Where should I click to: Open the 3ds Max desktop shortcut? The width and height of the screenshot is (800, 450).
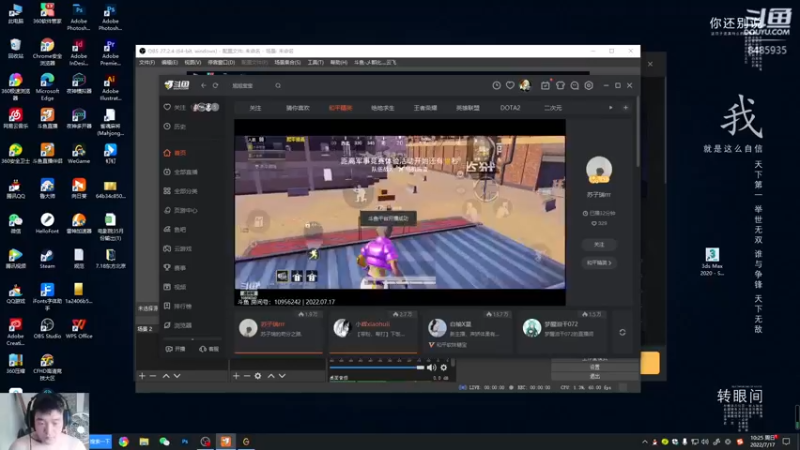point(712,261)
